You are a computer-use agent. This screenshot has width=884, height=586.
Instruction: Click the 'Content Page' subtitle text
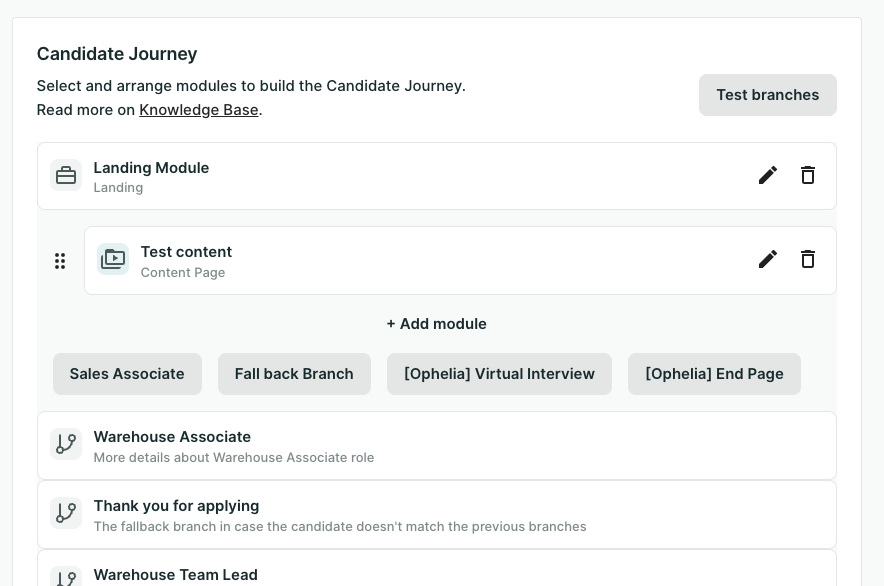click(x=183, y=272)
